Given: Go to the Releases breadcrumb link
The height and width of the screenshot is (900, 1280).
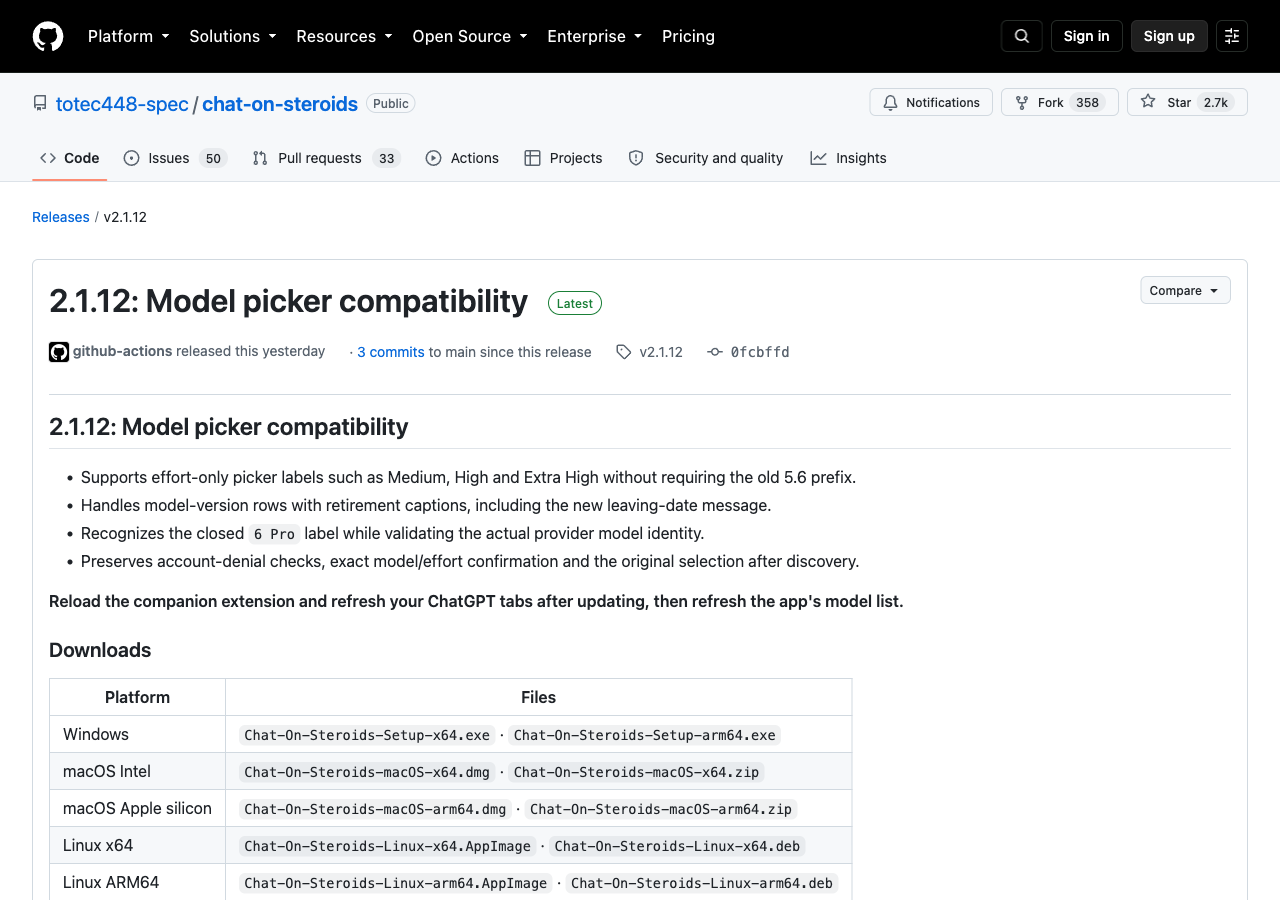Looking at the screenshot, I should pyautogui.click(x=61, y=217).
